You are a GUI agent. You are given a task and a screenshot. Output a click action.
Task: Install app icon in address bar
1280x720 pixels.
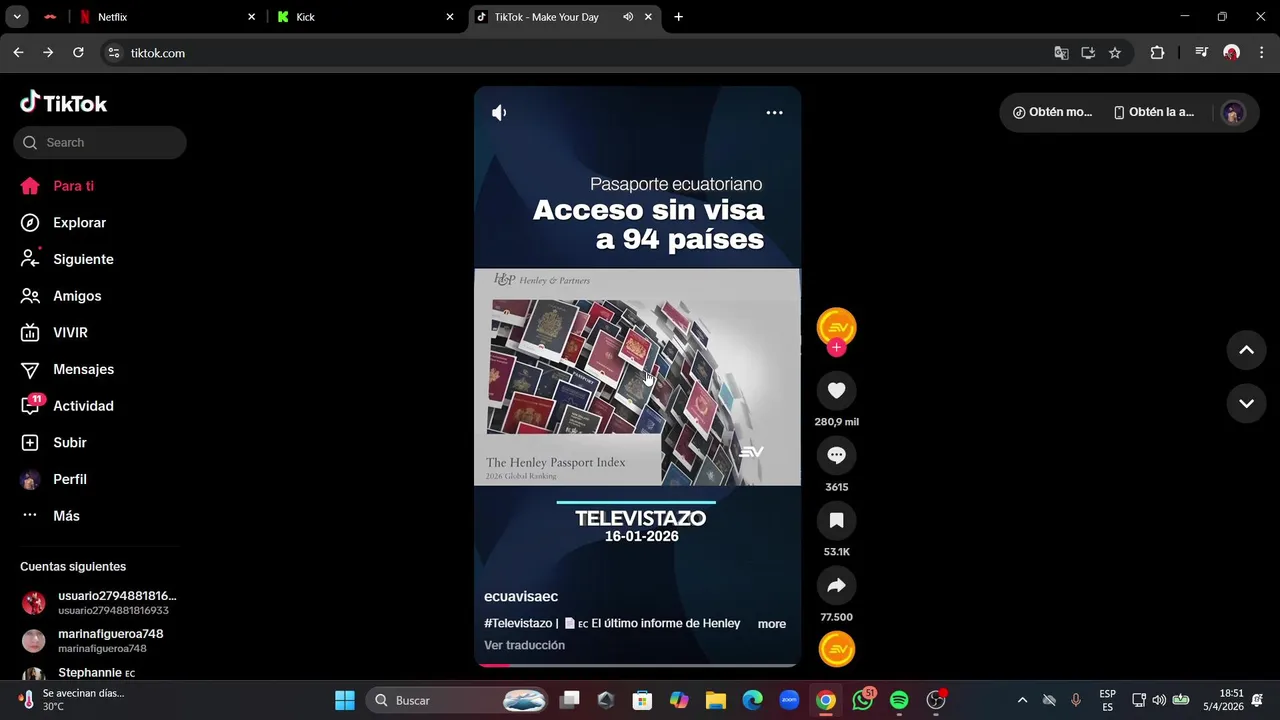pos(1088,53)
